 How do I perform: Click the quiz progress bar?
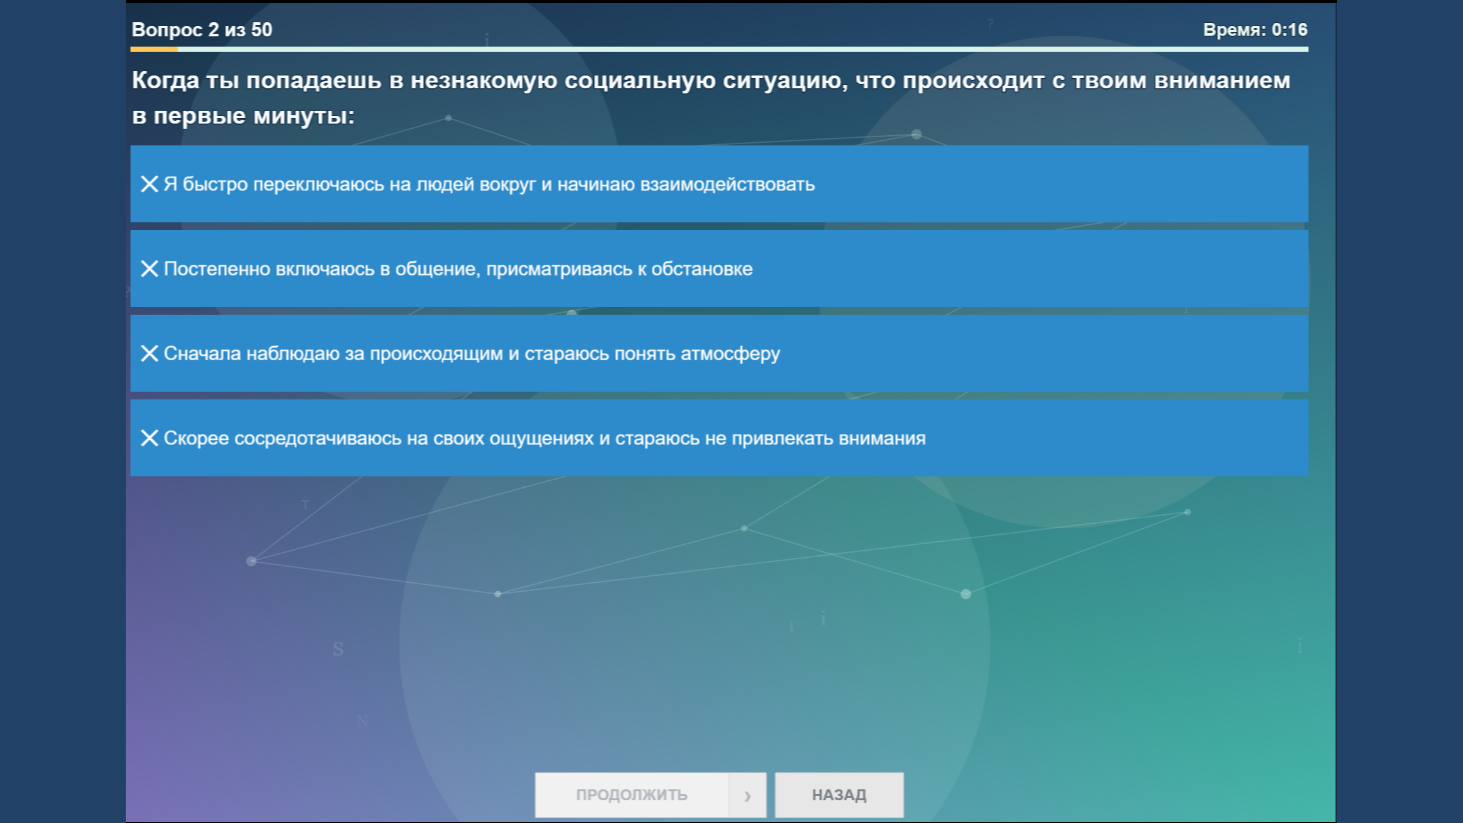(x=719, y=49)
